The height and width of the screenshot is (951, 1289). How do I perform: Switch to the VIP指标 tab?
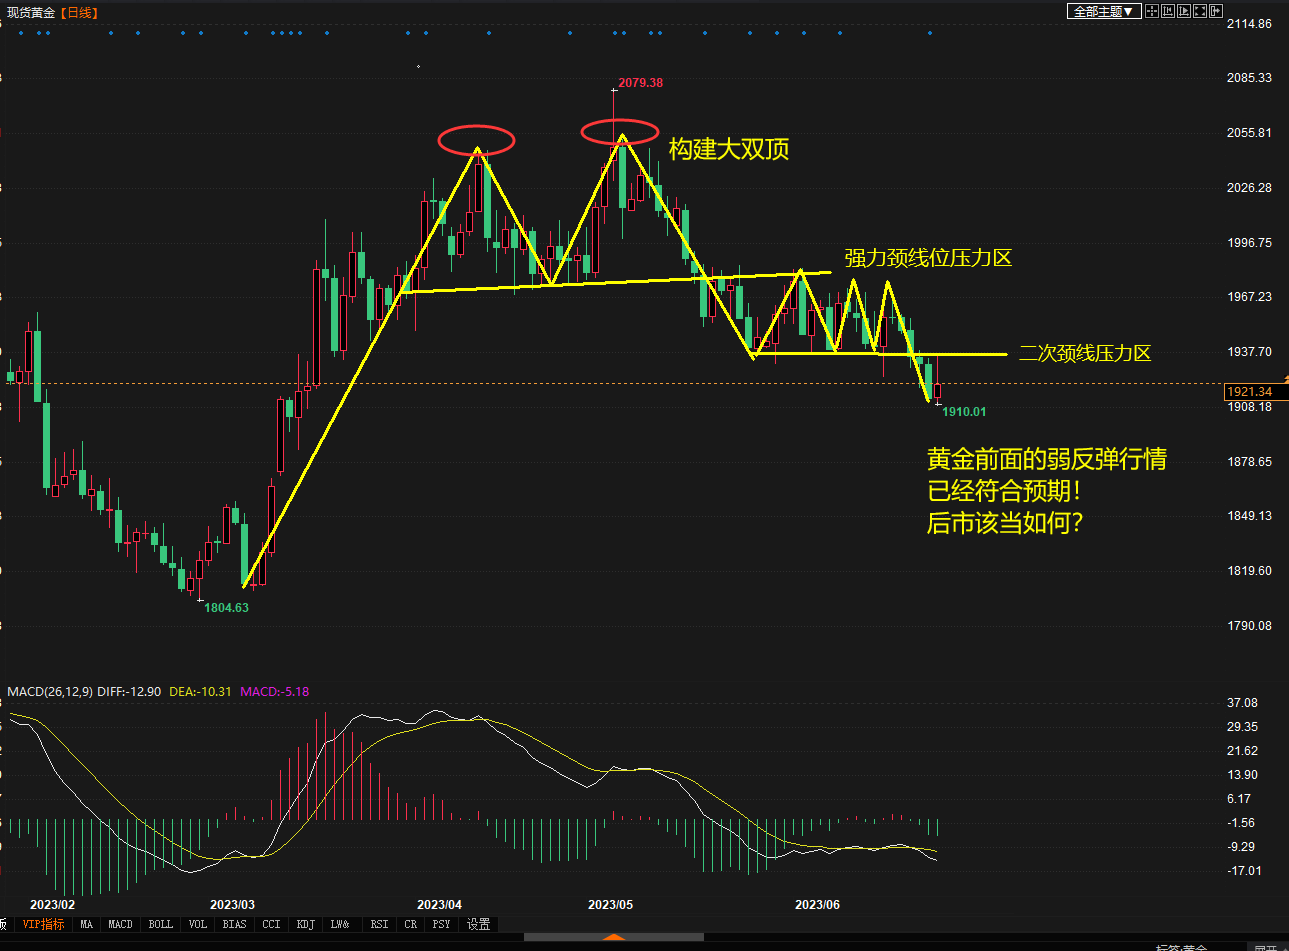pyautogui.click(x=43, y=925)
